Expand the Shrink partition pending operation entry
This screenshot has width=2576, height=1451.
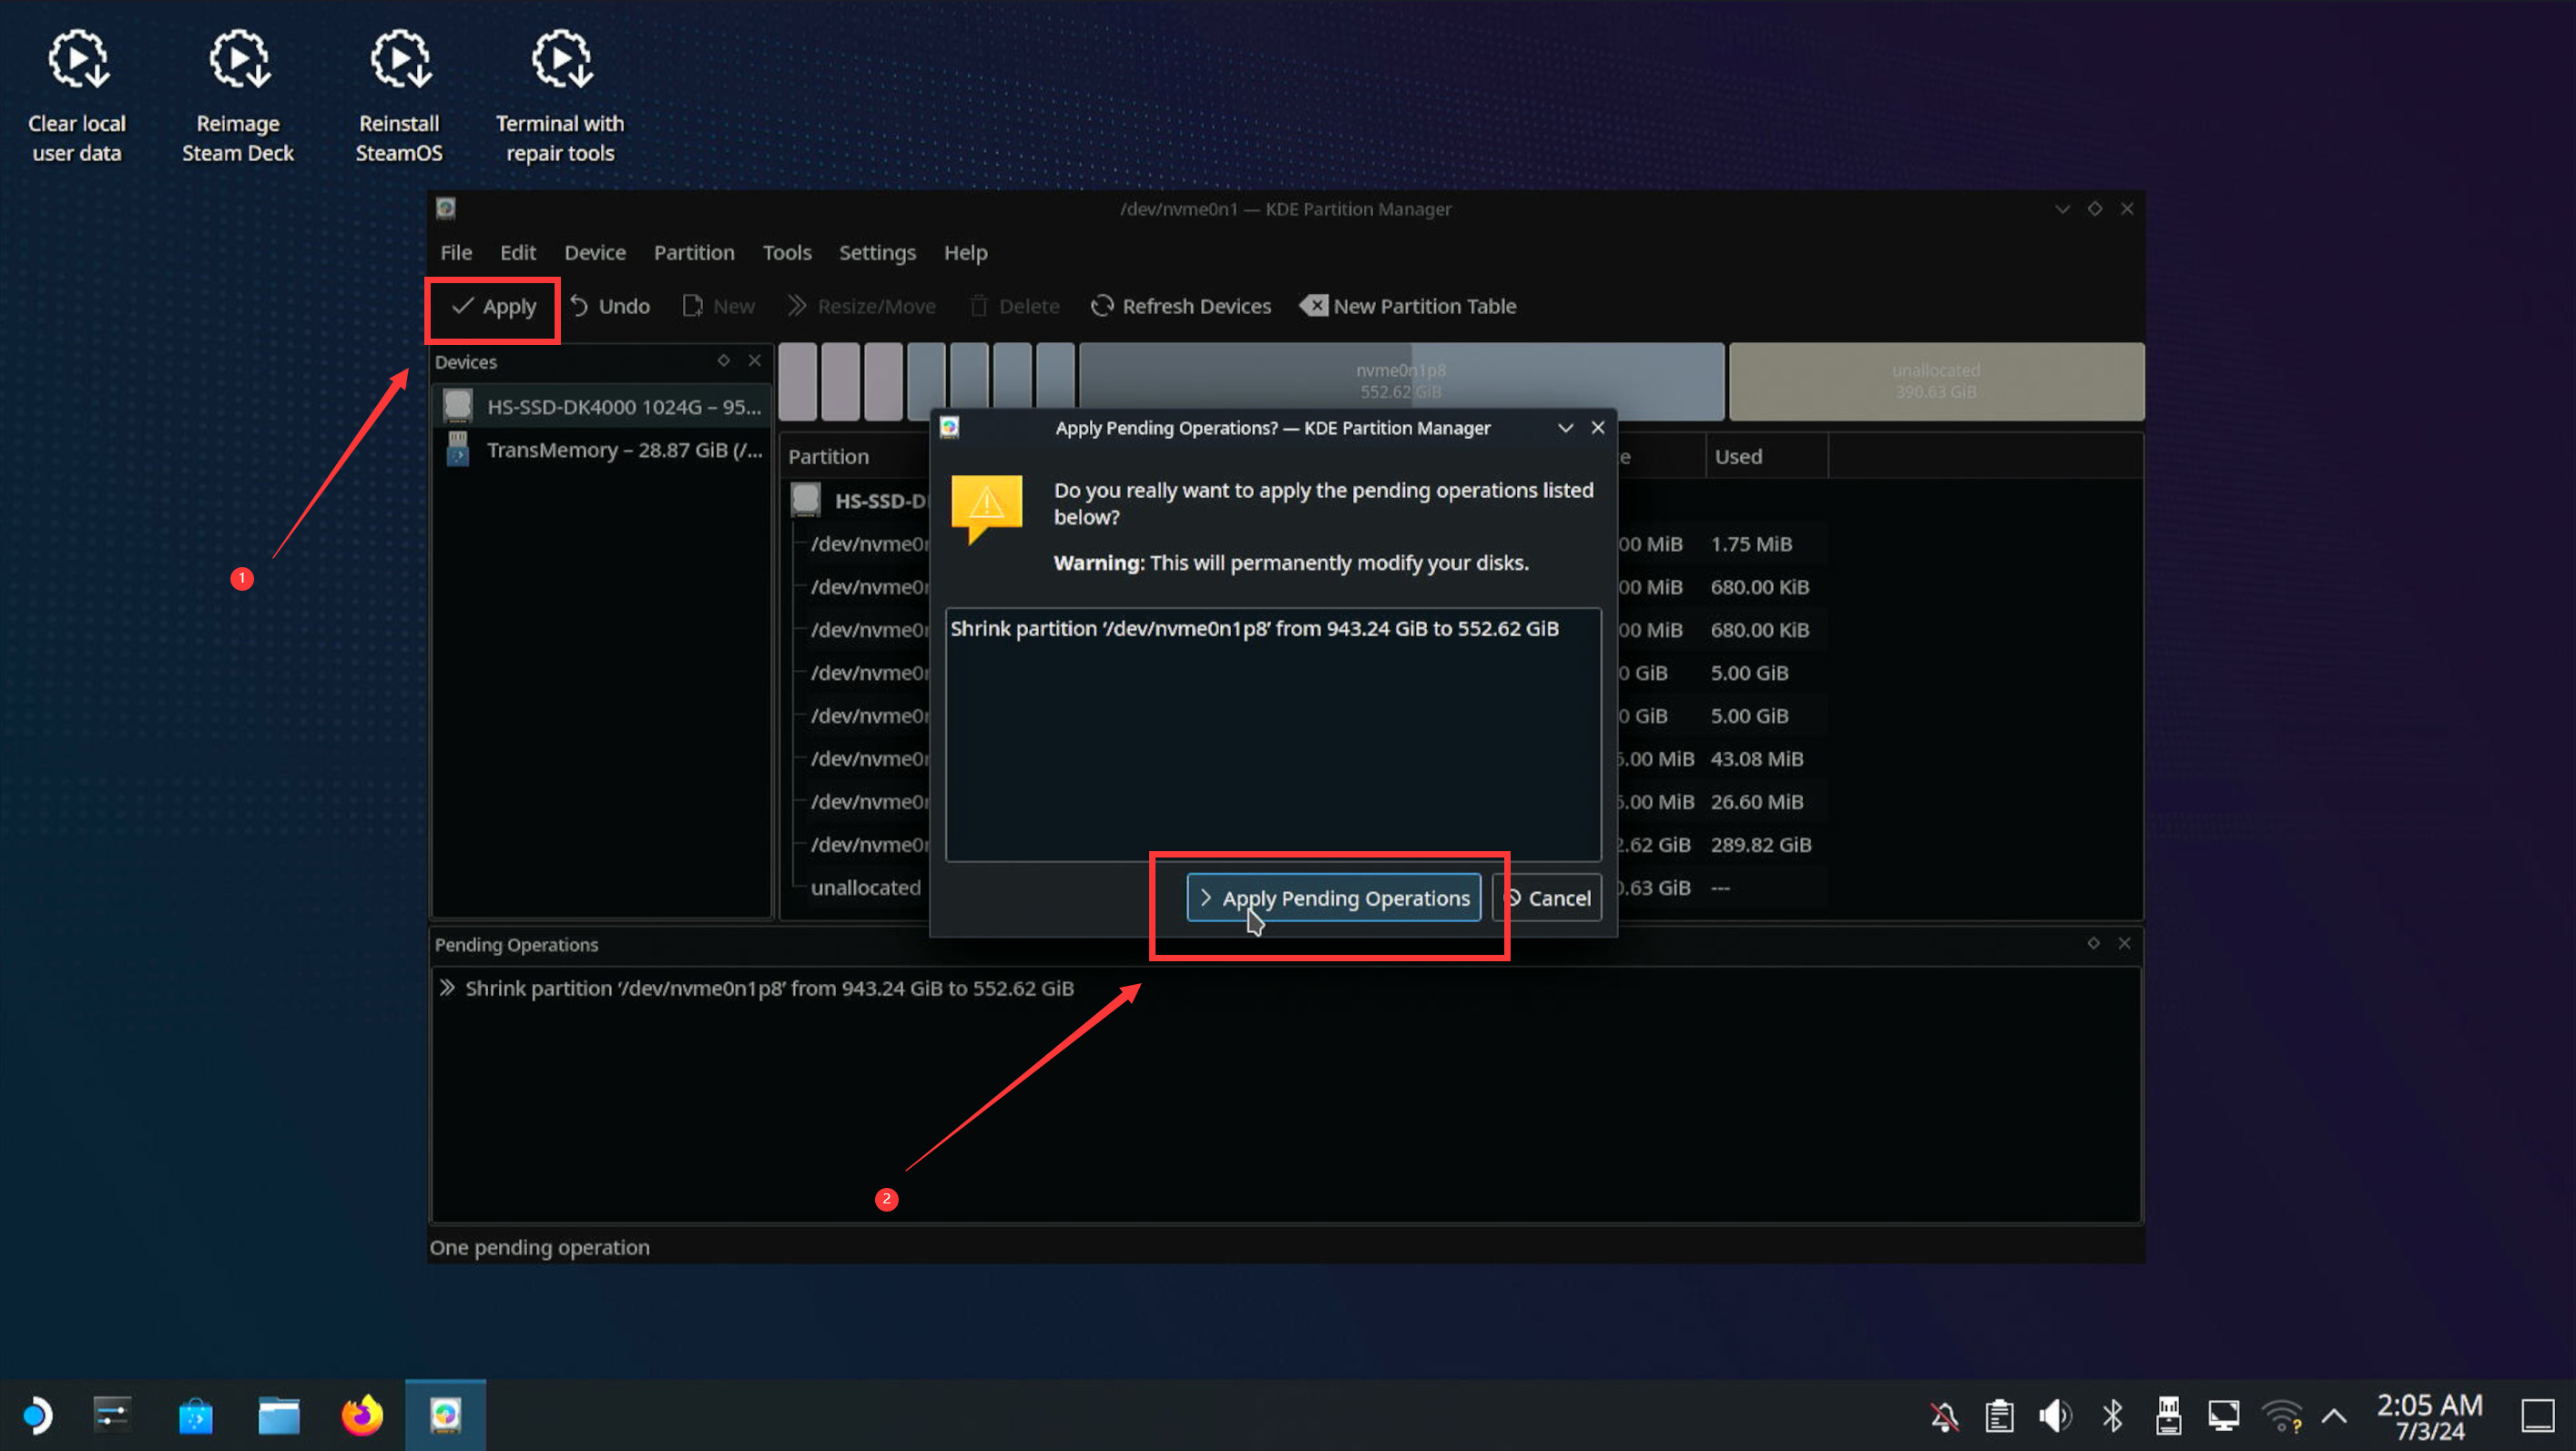coord(447,988)
